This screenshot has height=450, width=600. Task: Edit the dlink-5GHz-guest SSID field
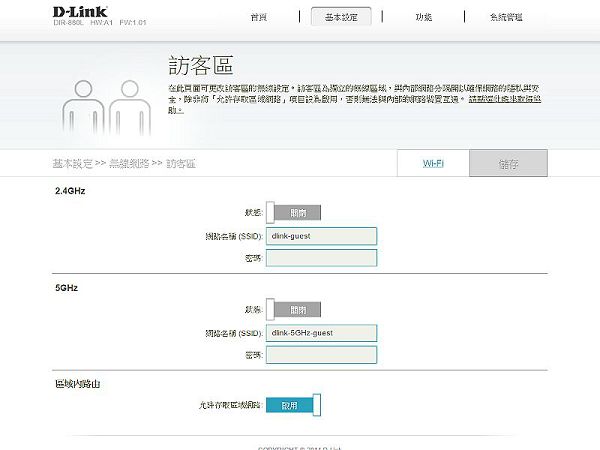(321, 333)
